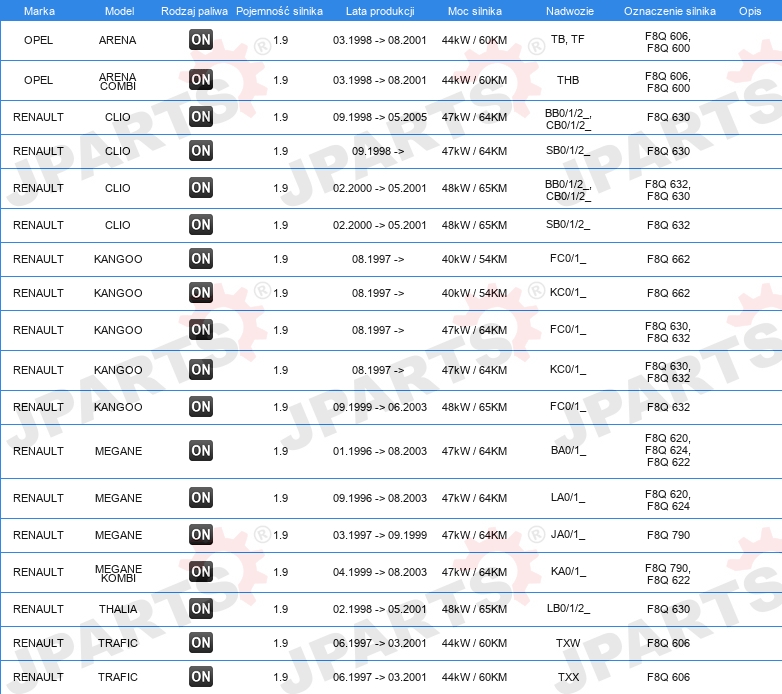Select the 'BA0/1_' body cell

coord(568,451)
